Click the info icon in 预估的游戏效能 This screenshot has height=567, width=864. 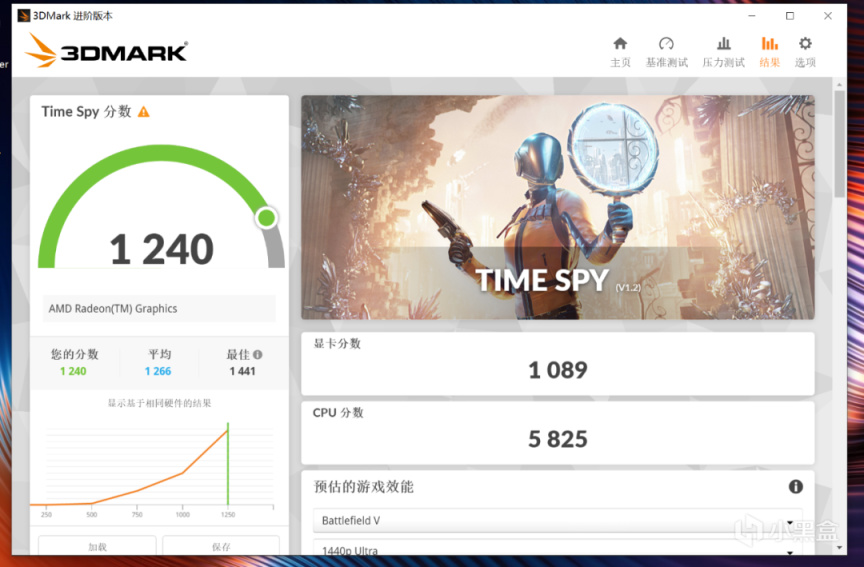tap(795, 486)
